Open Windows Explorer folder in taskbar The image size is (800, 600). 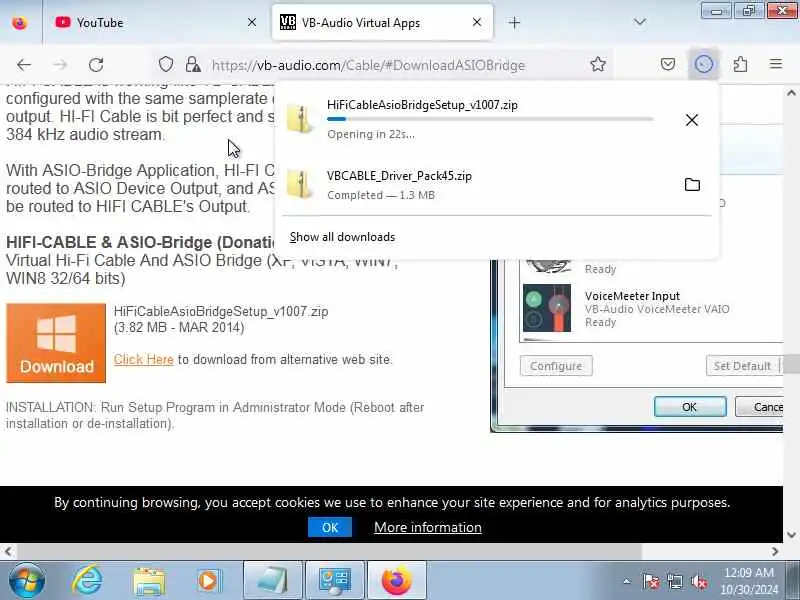coord(149,581)
